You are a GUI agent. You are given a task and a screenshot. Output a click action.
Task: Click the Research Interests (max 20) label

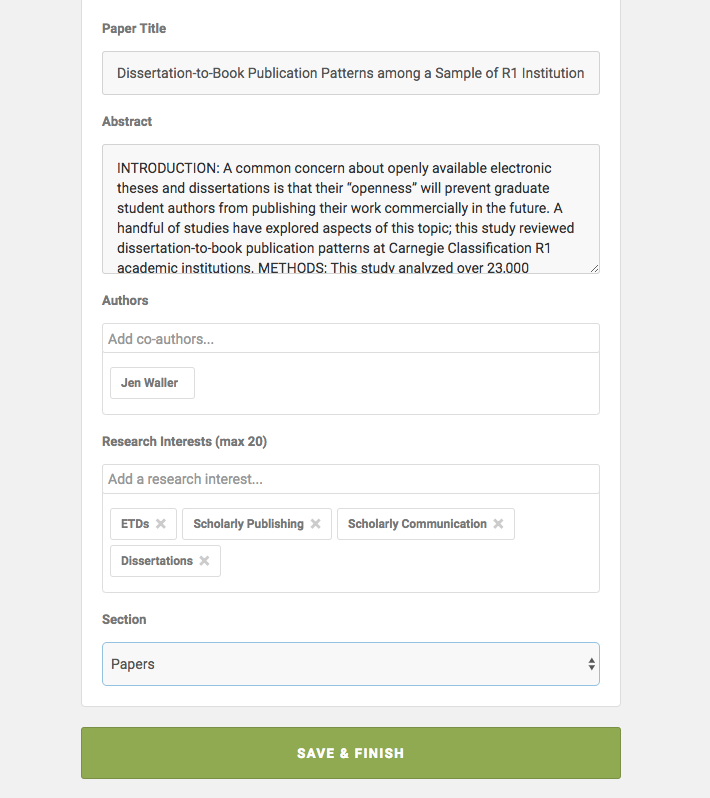click(184, 442)
